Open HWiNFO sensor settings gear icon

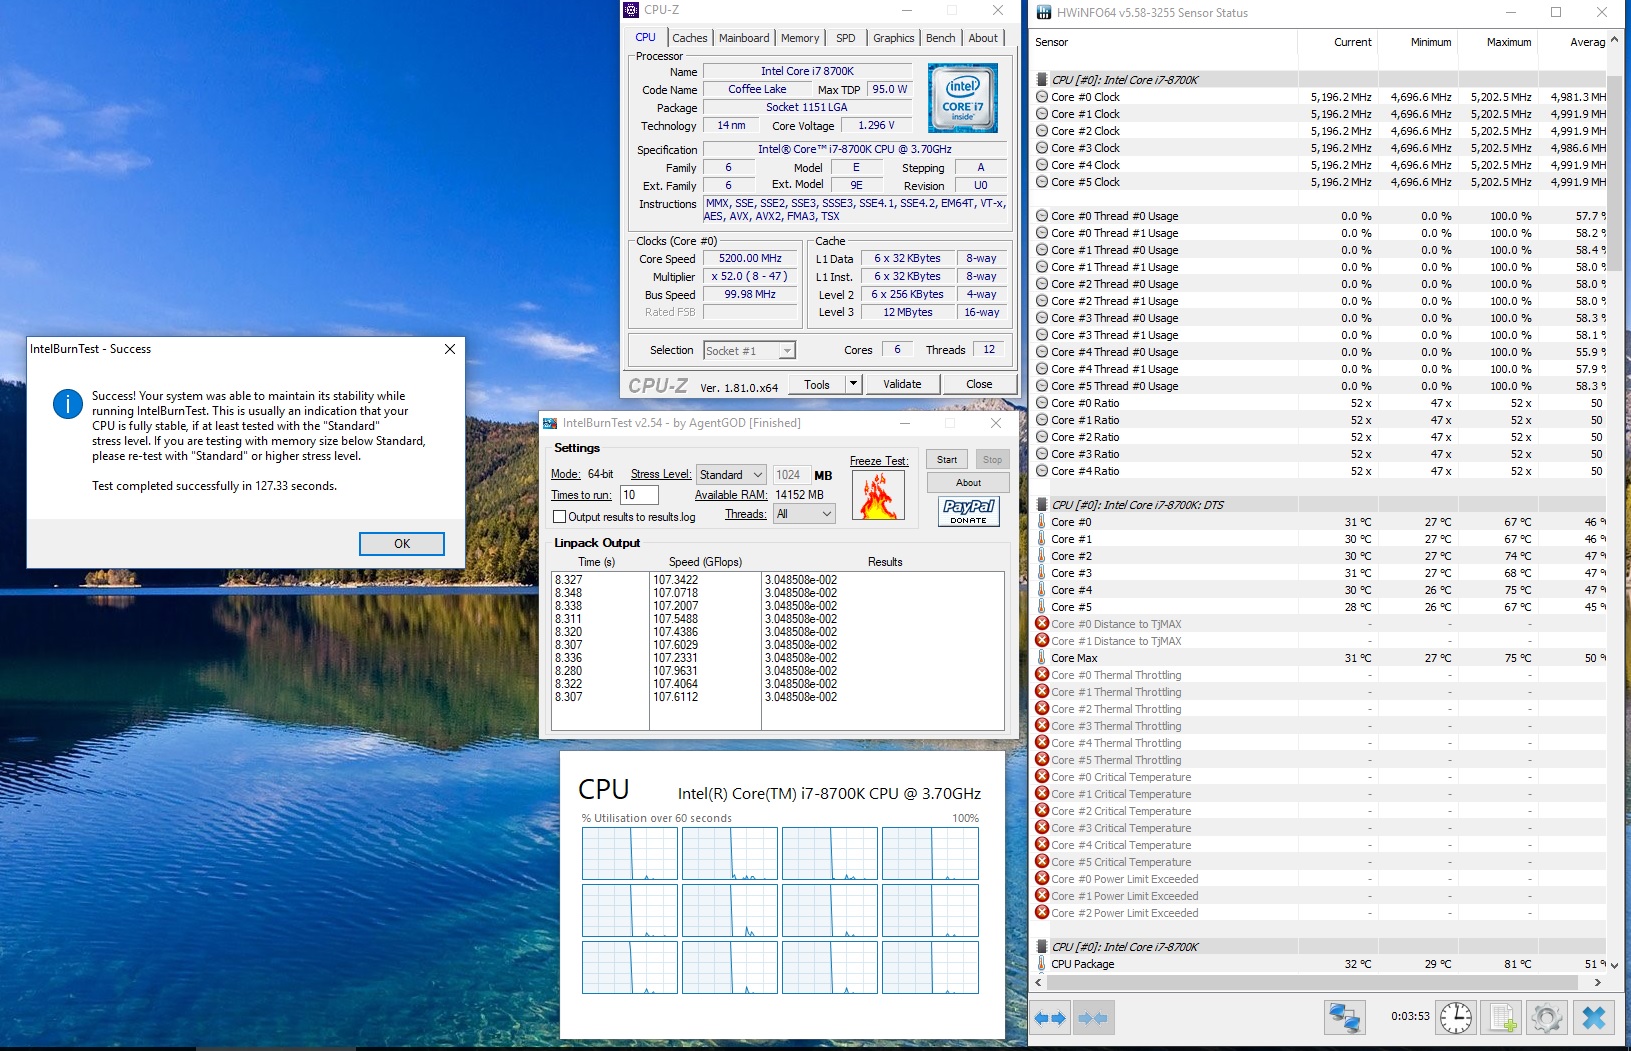click(1547, 1018)
